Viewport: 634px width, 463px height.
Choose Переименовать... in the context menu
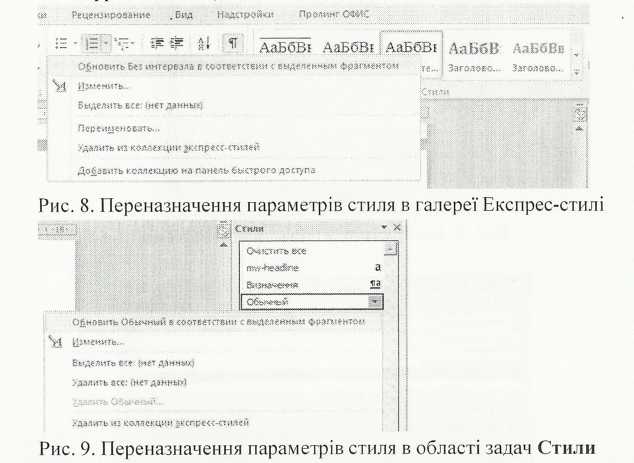118,128
